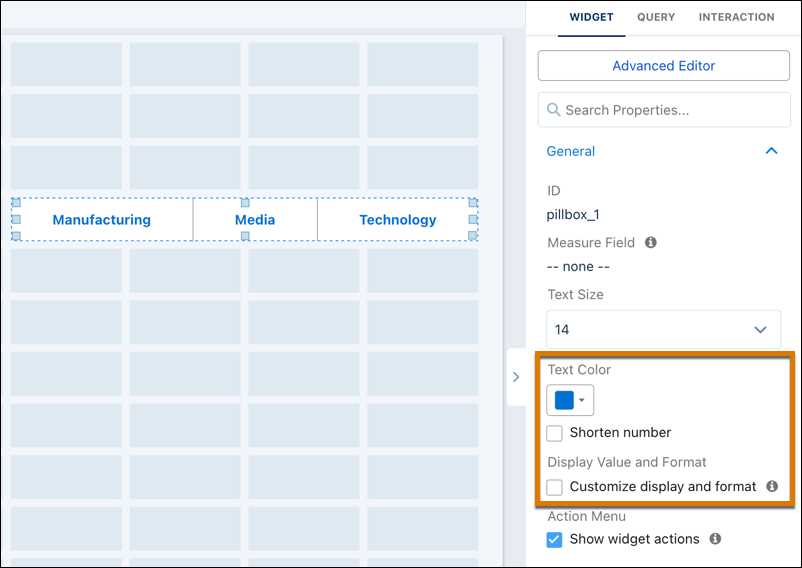802x568 pixels.
Task: Click the right-middle resize handle of pillbox widget
Action: [473, 219]
